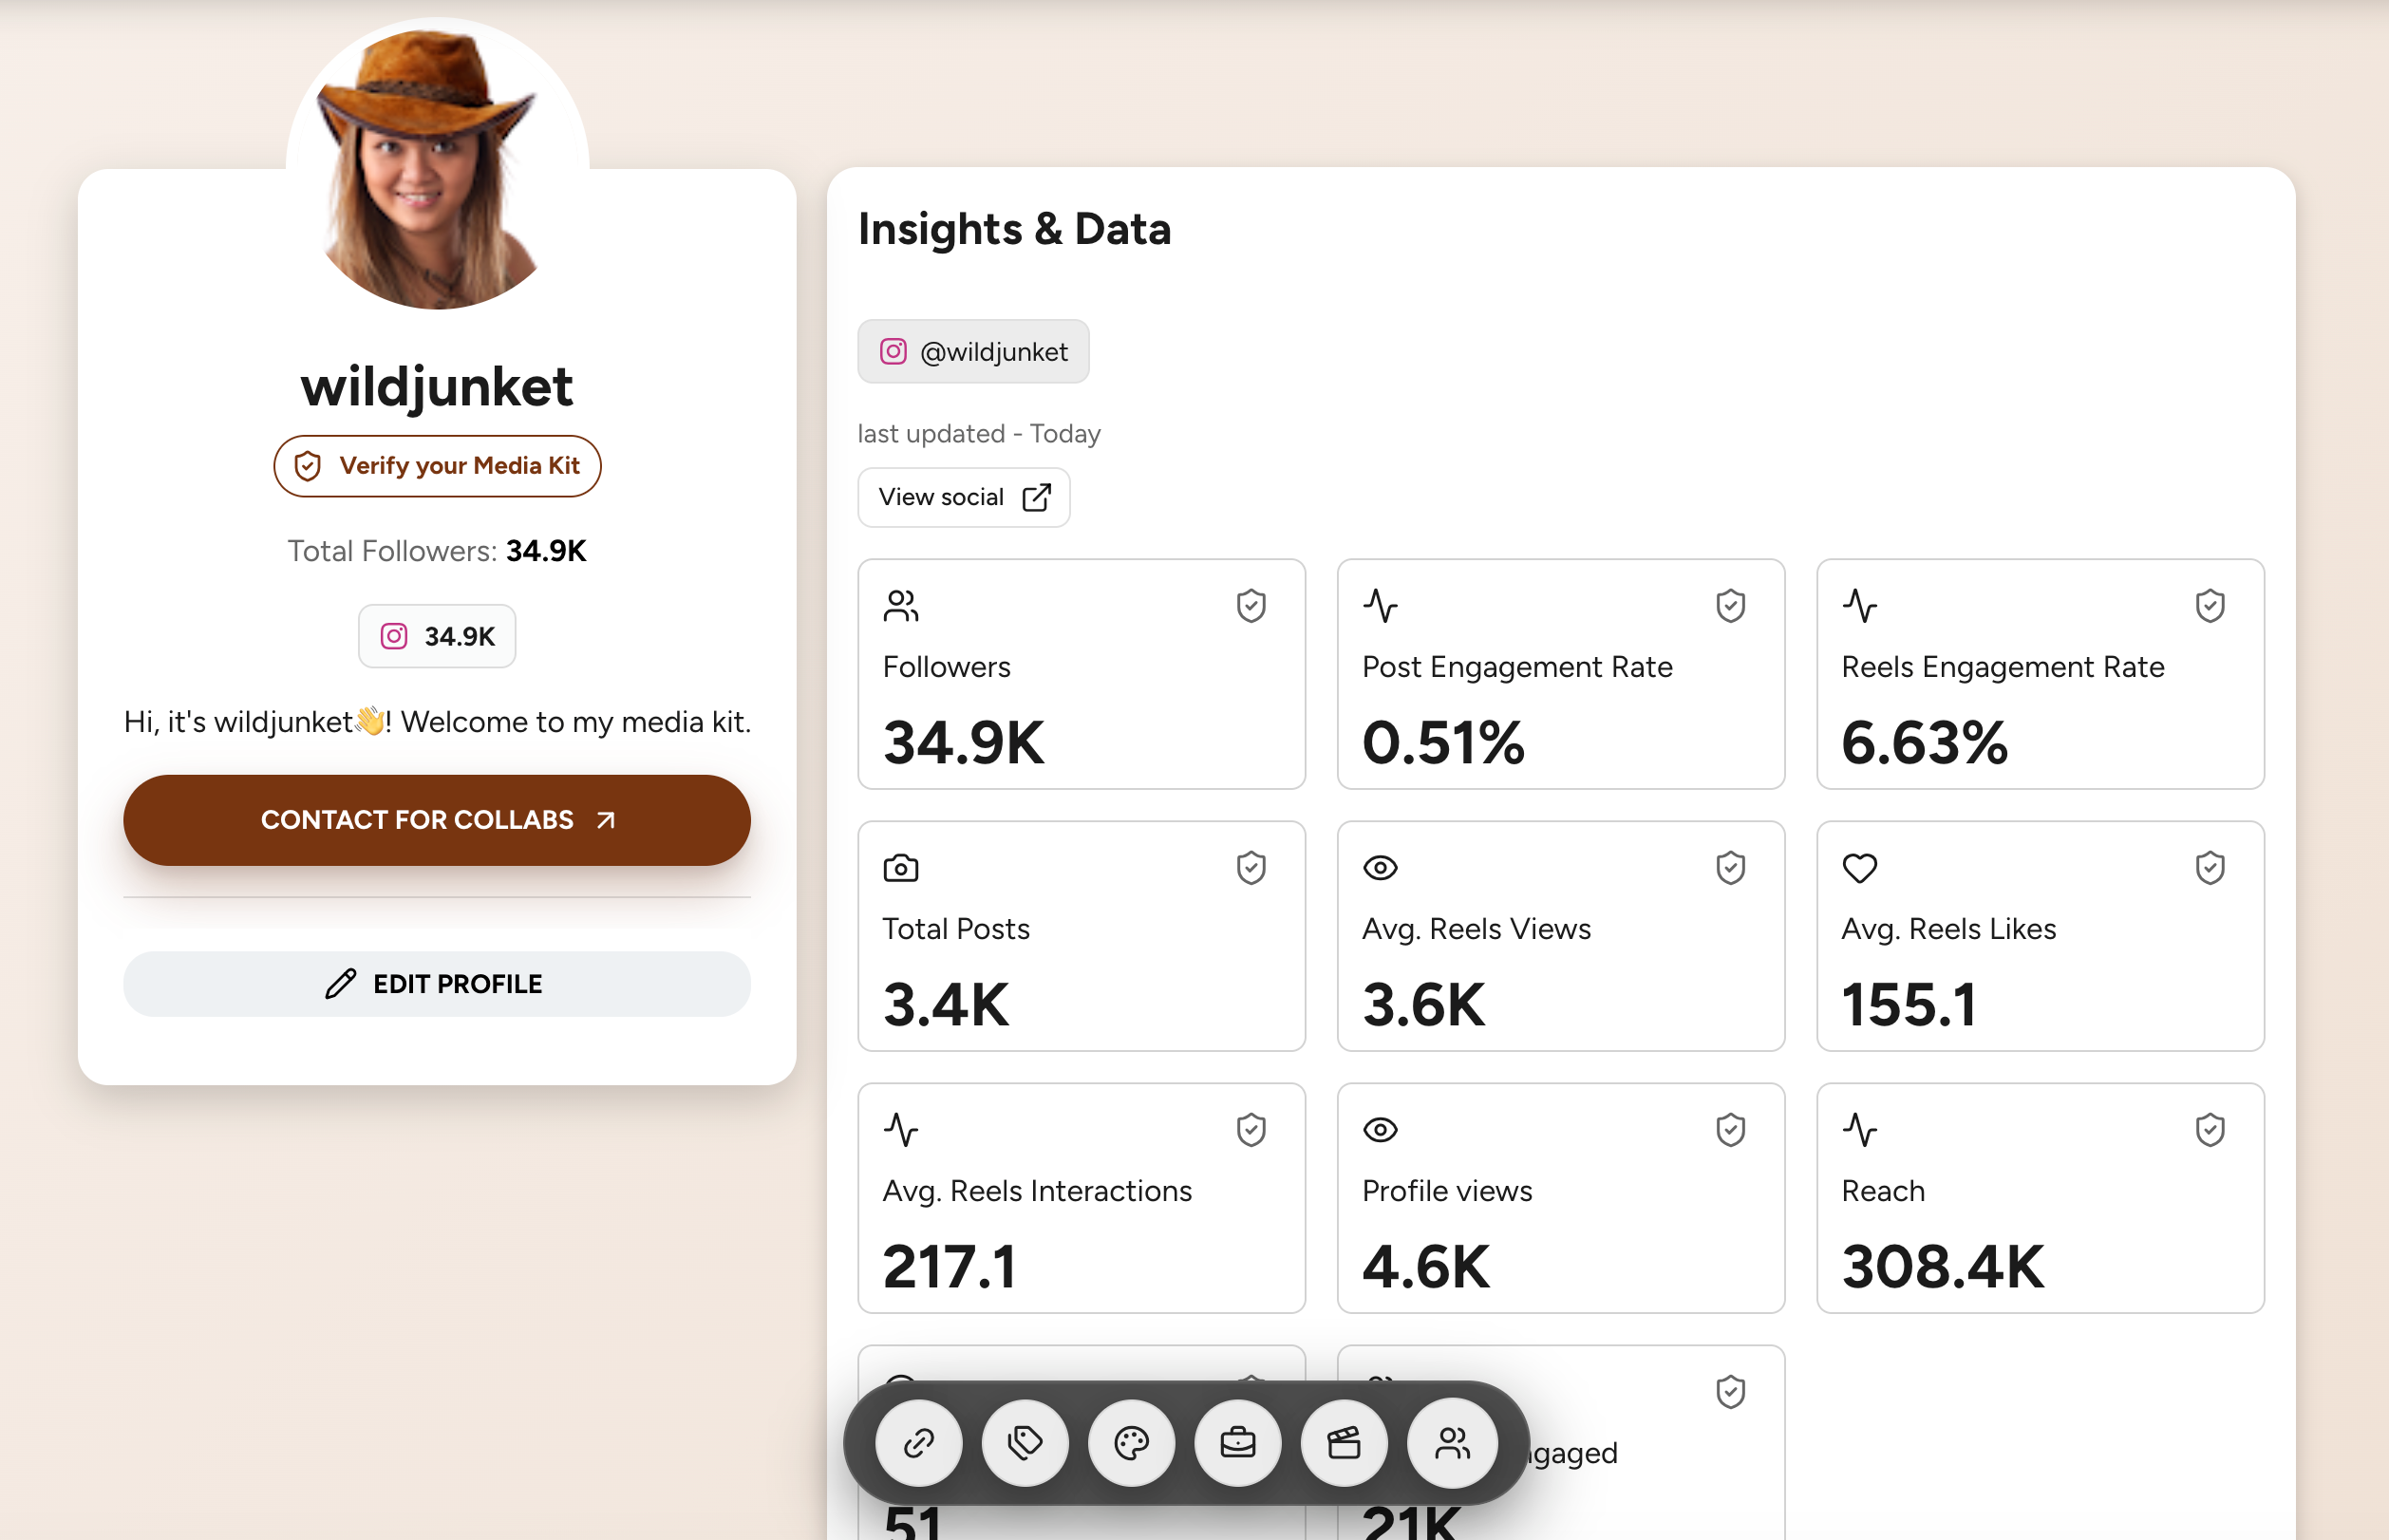This screenshot has width=2389, height=1540.
Task: Click the wildjunket profile name heading
Action: click(437, 385)
